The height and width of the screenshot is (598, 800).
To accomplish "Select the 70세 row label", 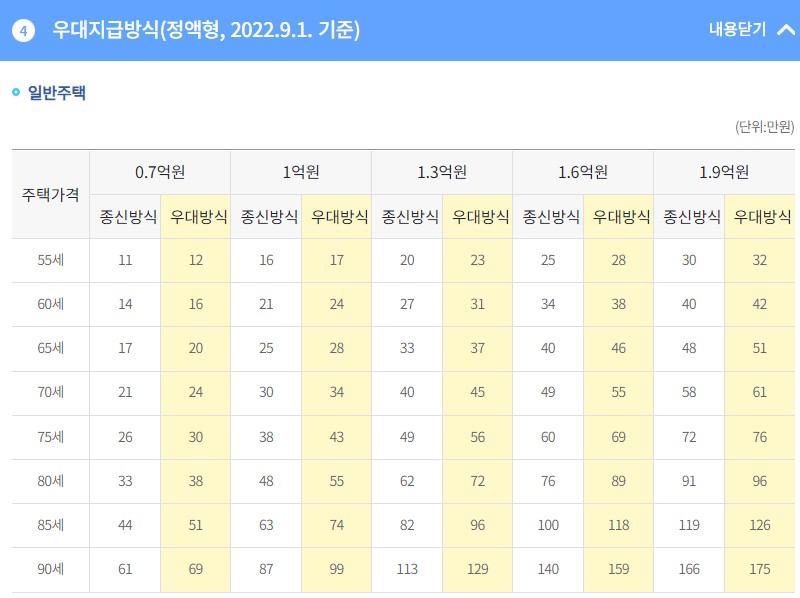I will click(51, 392).
